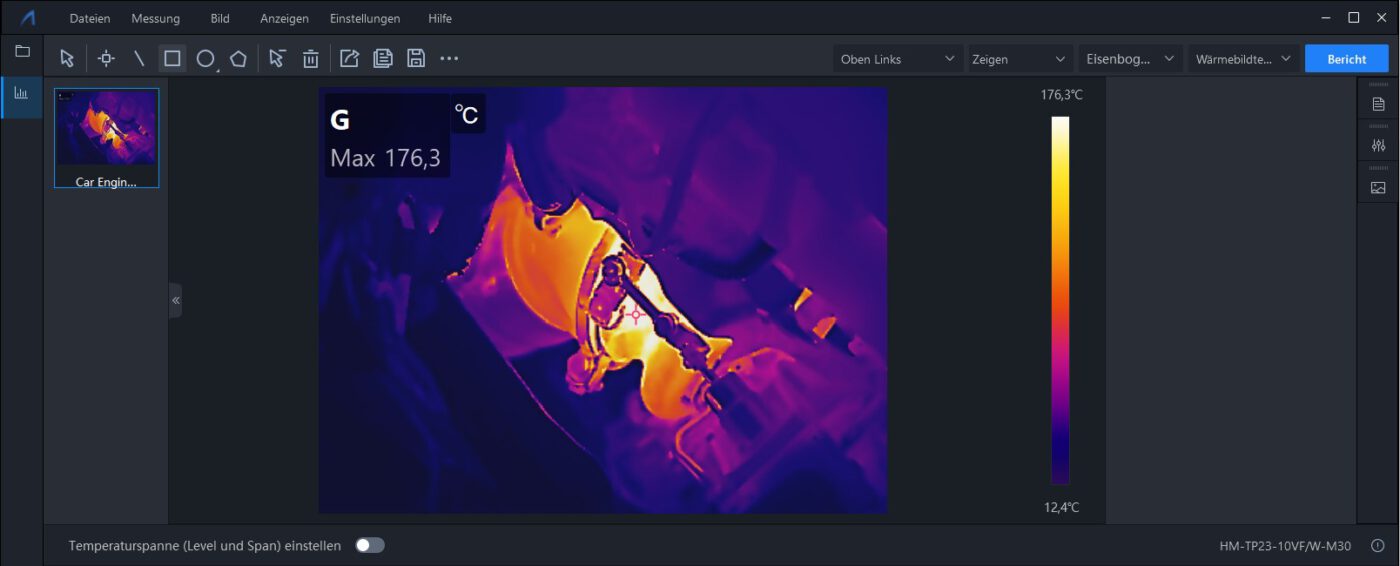Viewport: 1400px width, 566px height.
Task: Click the copy documents icon
Action: pyautogui.click(x=383, y=59)
